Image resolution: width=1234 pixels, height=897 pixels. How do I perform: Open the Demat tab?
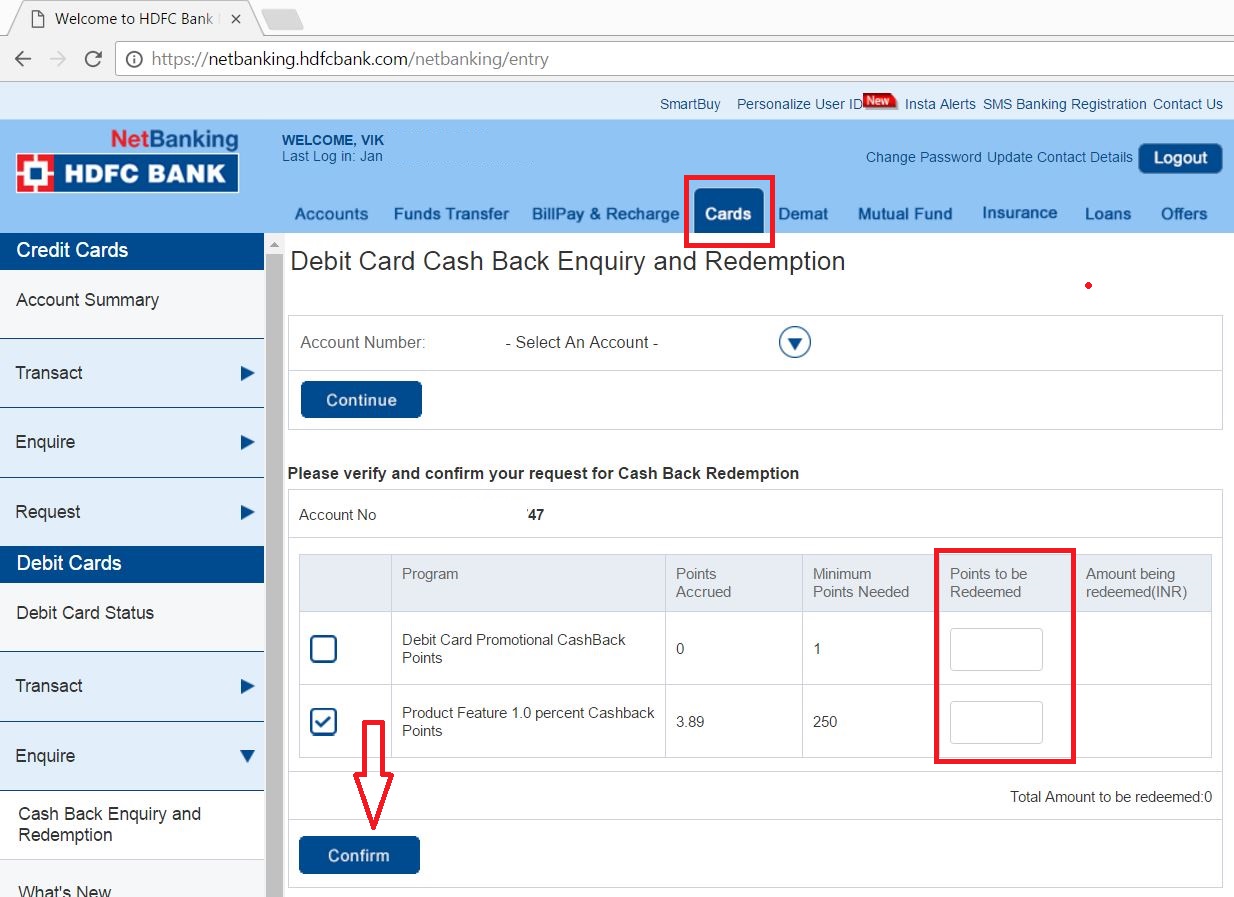(x=803, y=214)
